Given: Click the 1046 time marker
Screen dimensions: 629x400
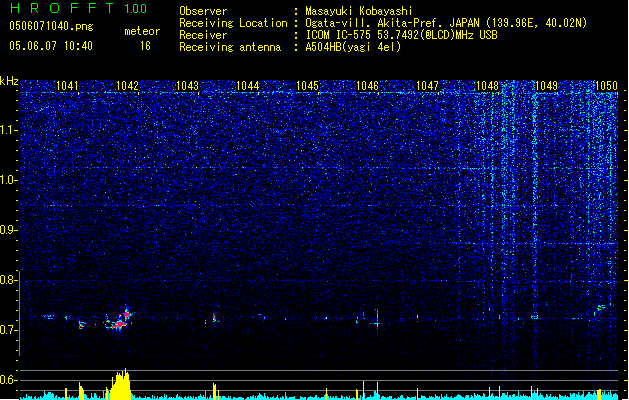Looking at the screenshot, I should point(367,86).
